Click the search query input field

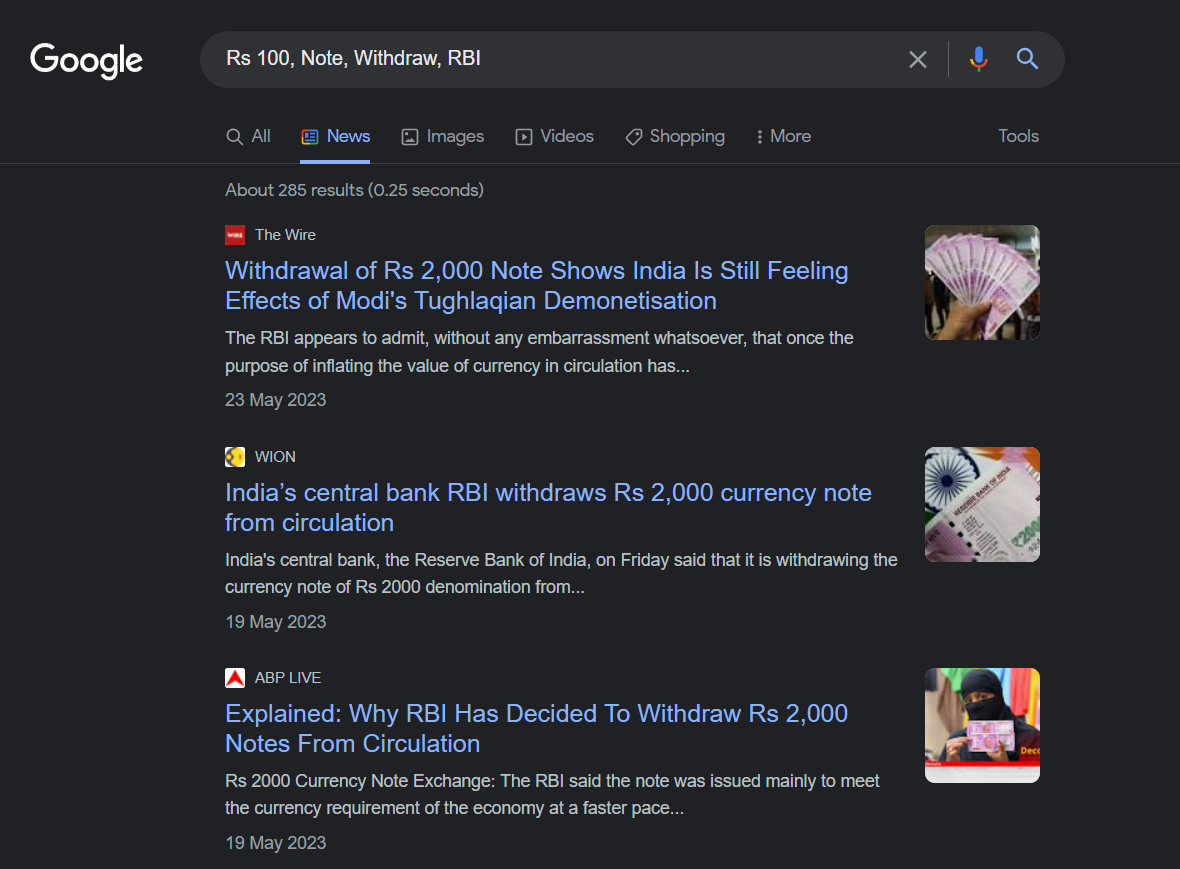point(550,59)
